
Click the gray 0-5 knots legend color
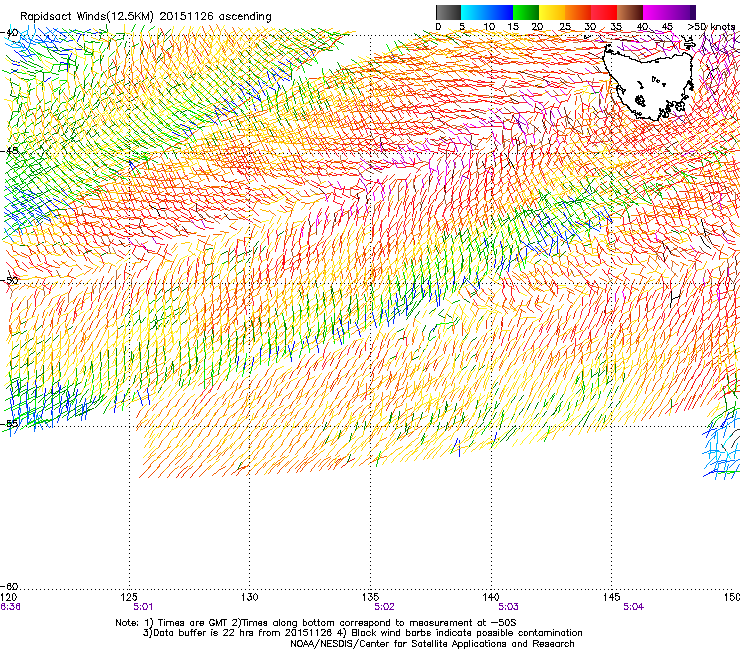pyautogui.click(x=448, y=12)
